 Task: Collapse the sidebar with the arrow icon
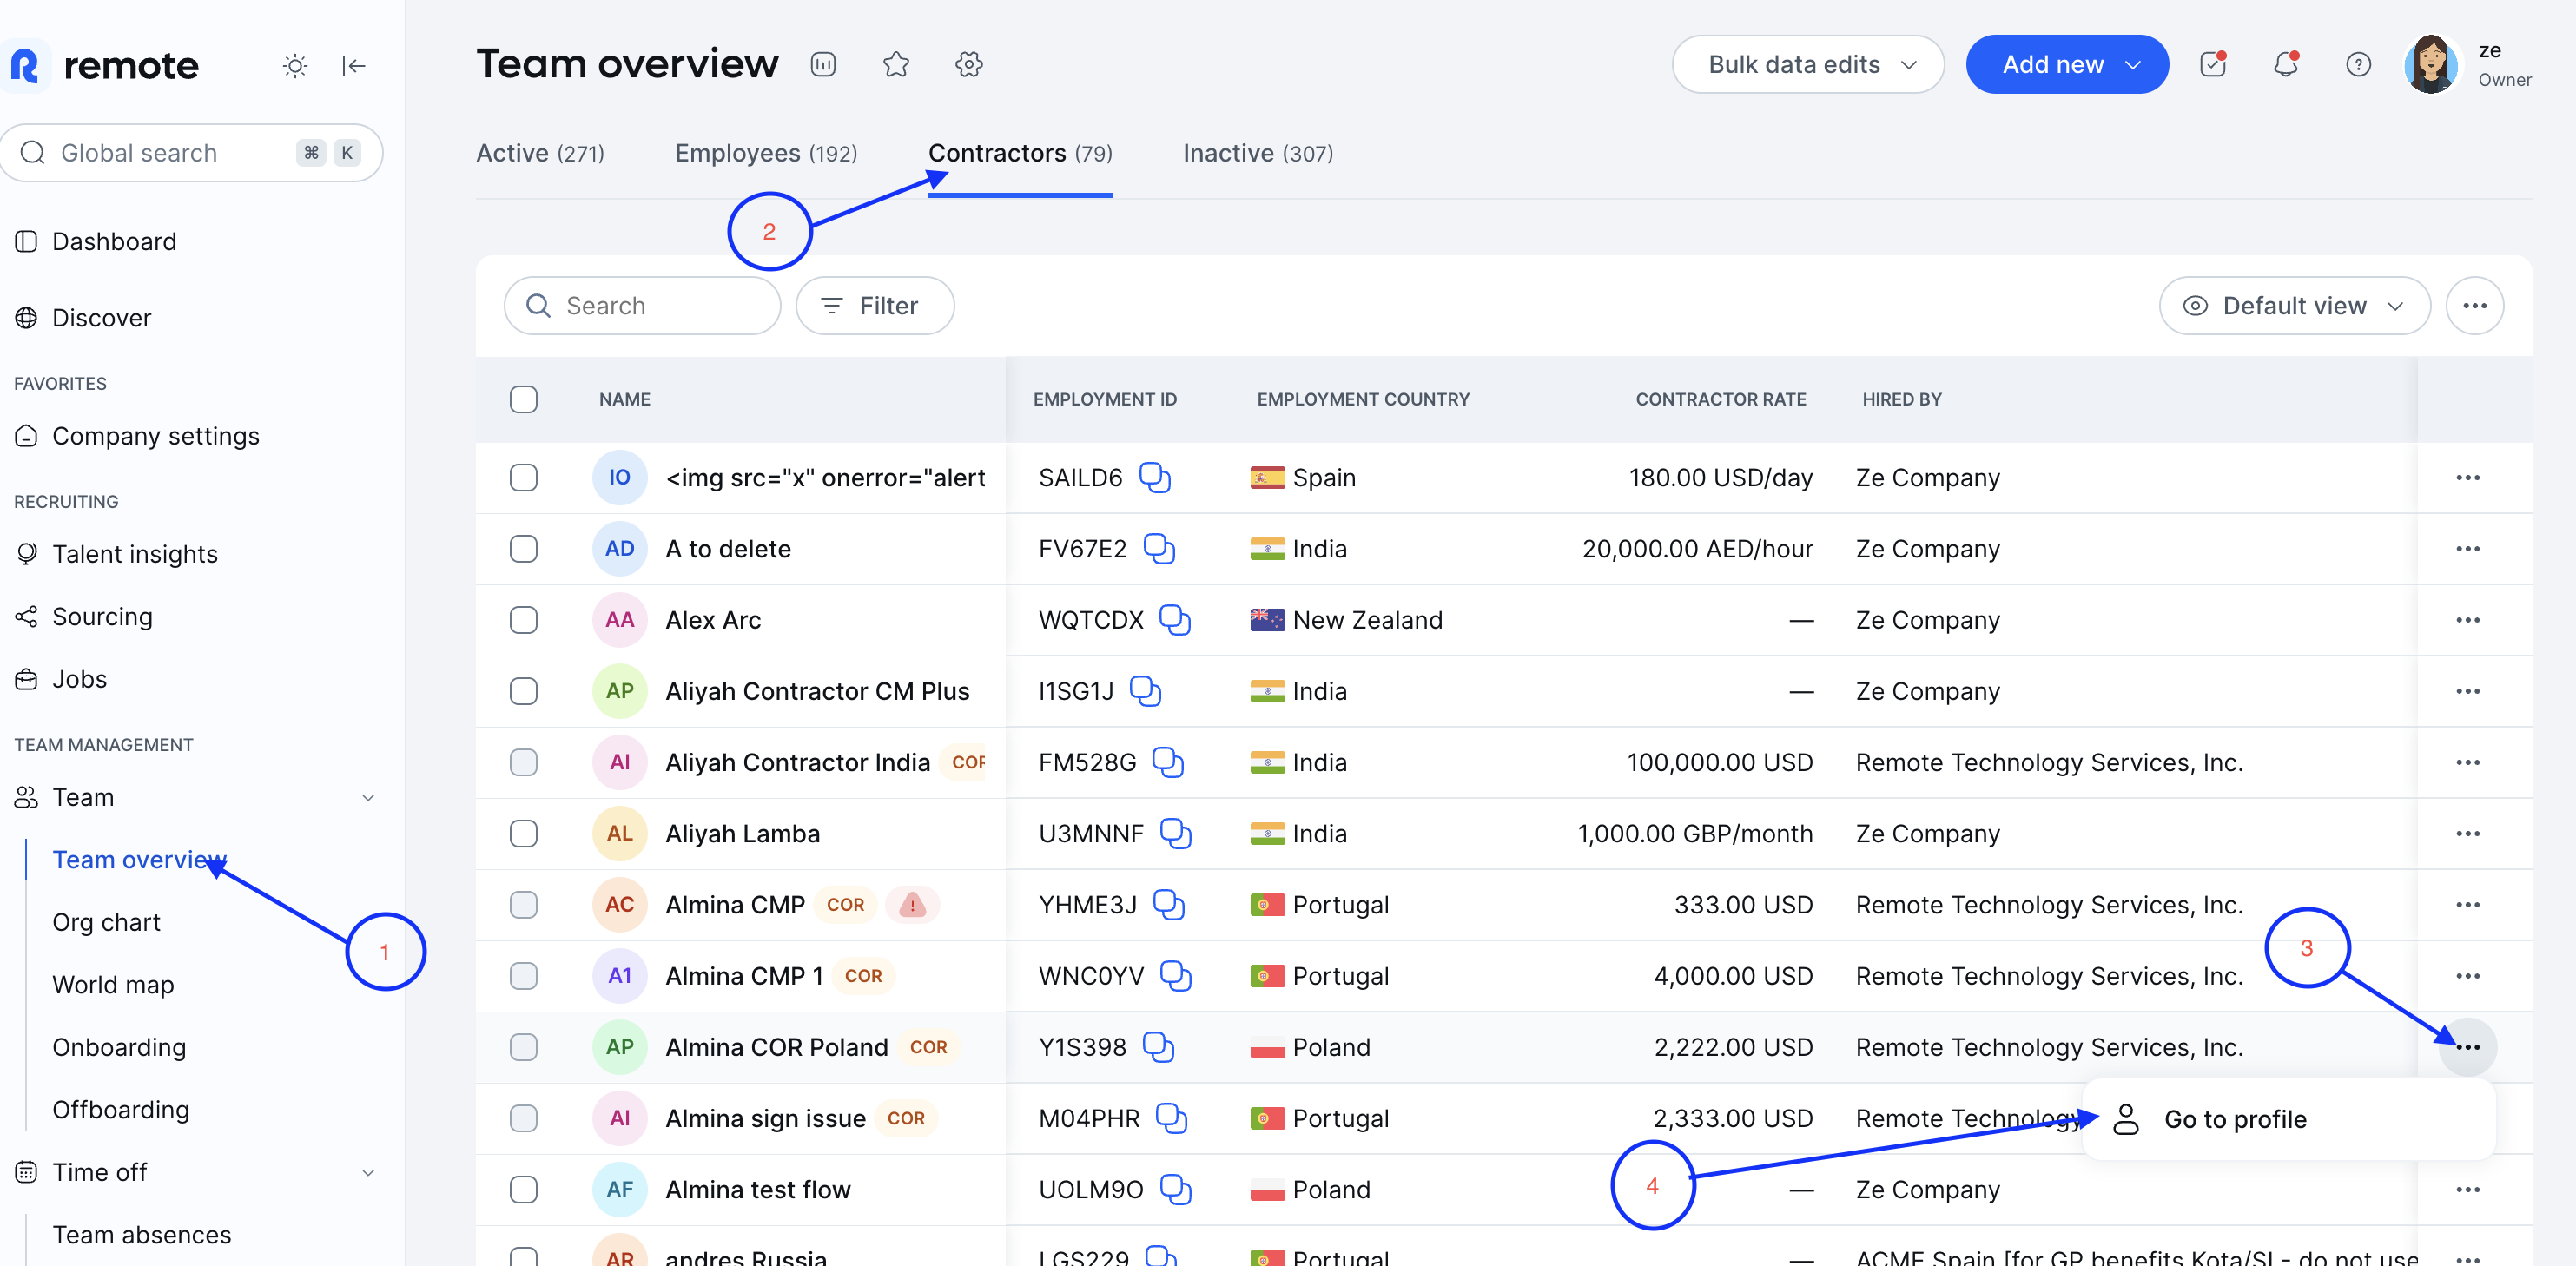354,66
